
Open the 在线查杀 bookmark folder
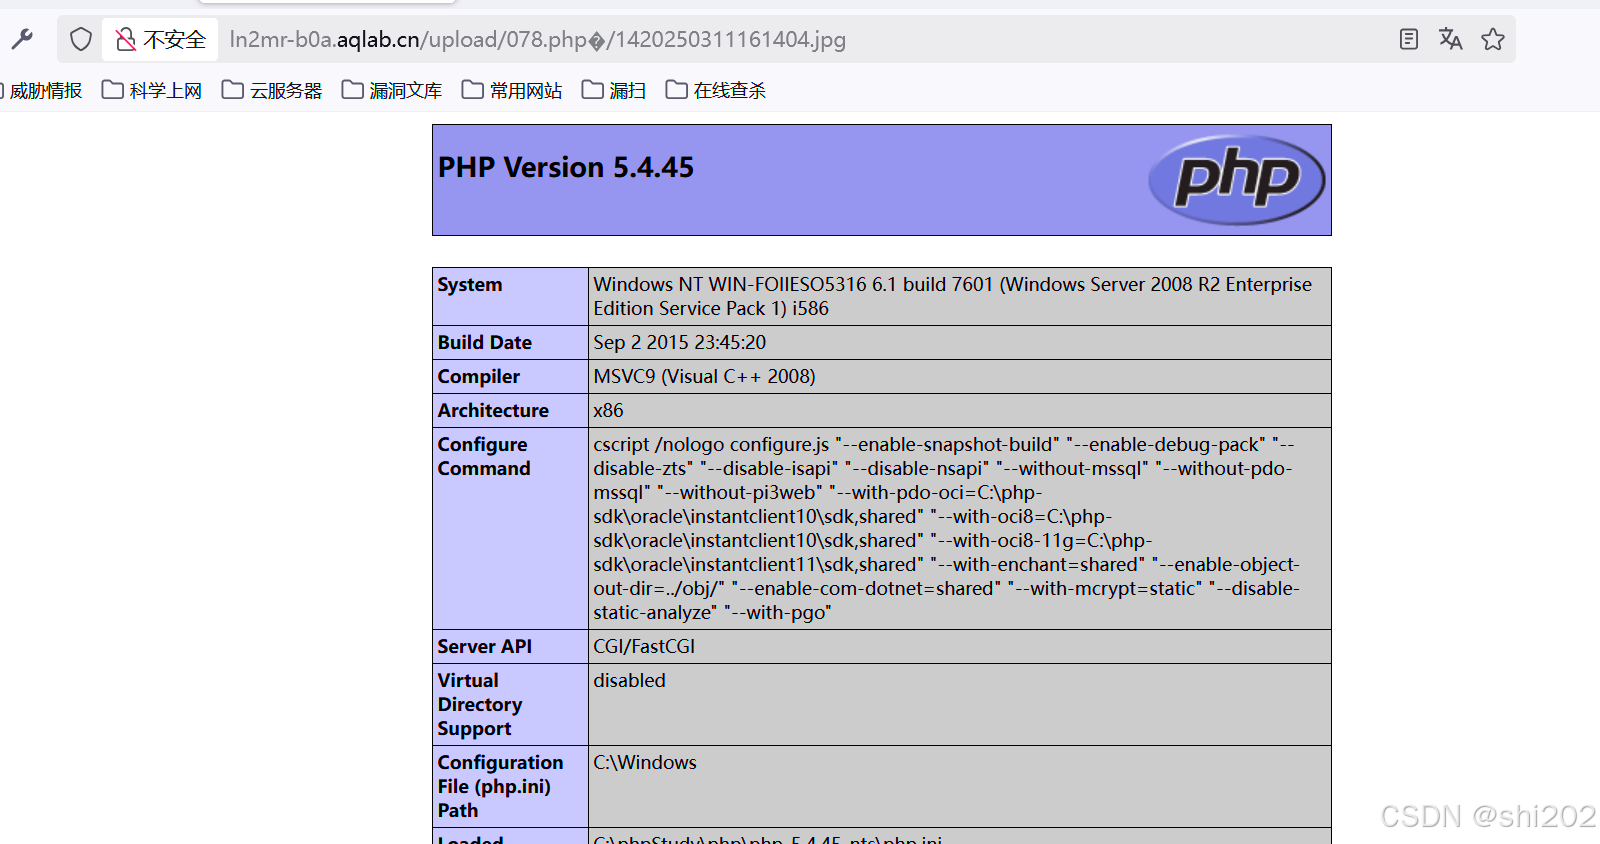pyautogui.click(x=716, y=90)
